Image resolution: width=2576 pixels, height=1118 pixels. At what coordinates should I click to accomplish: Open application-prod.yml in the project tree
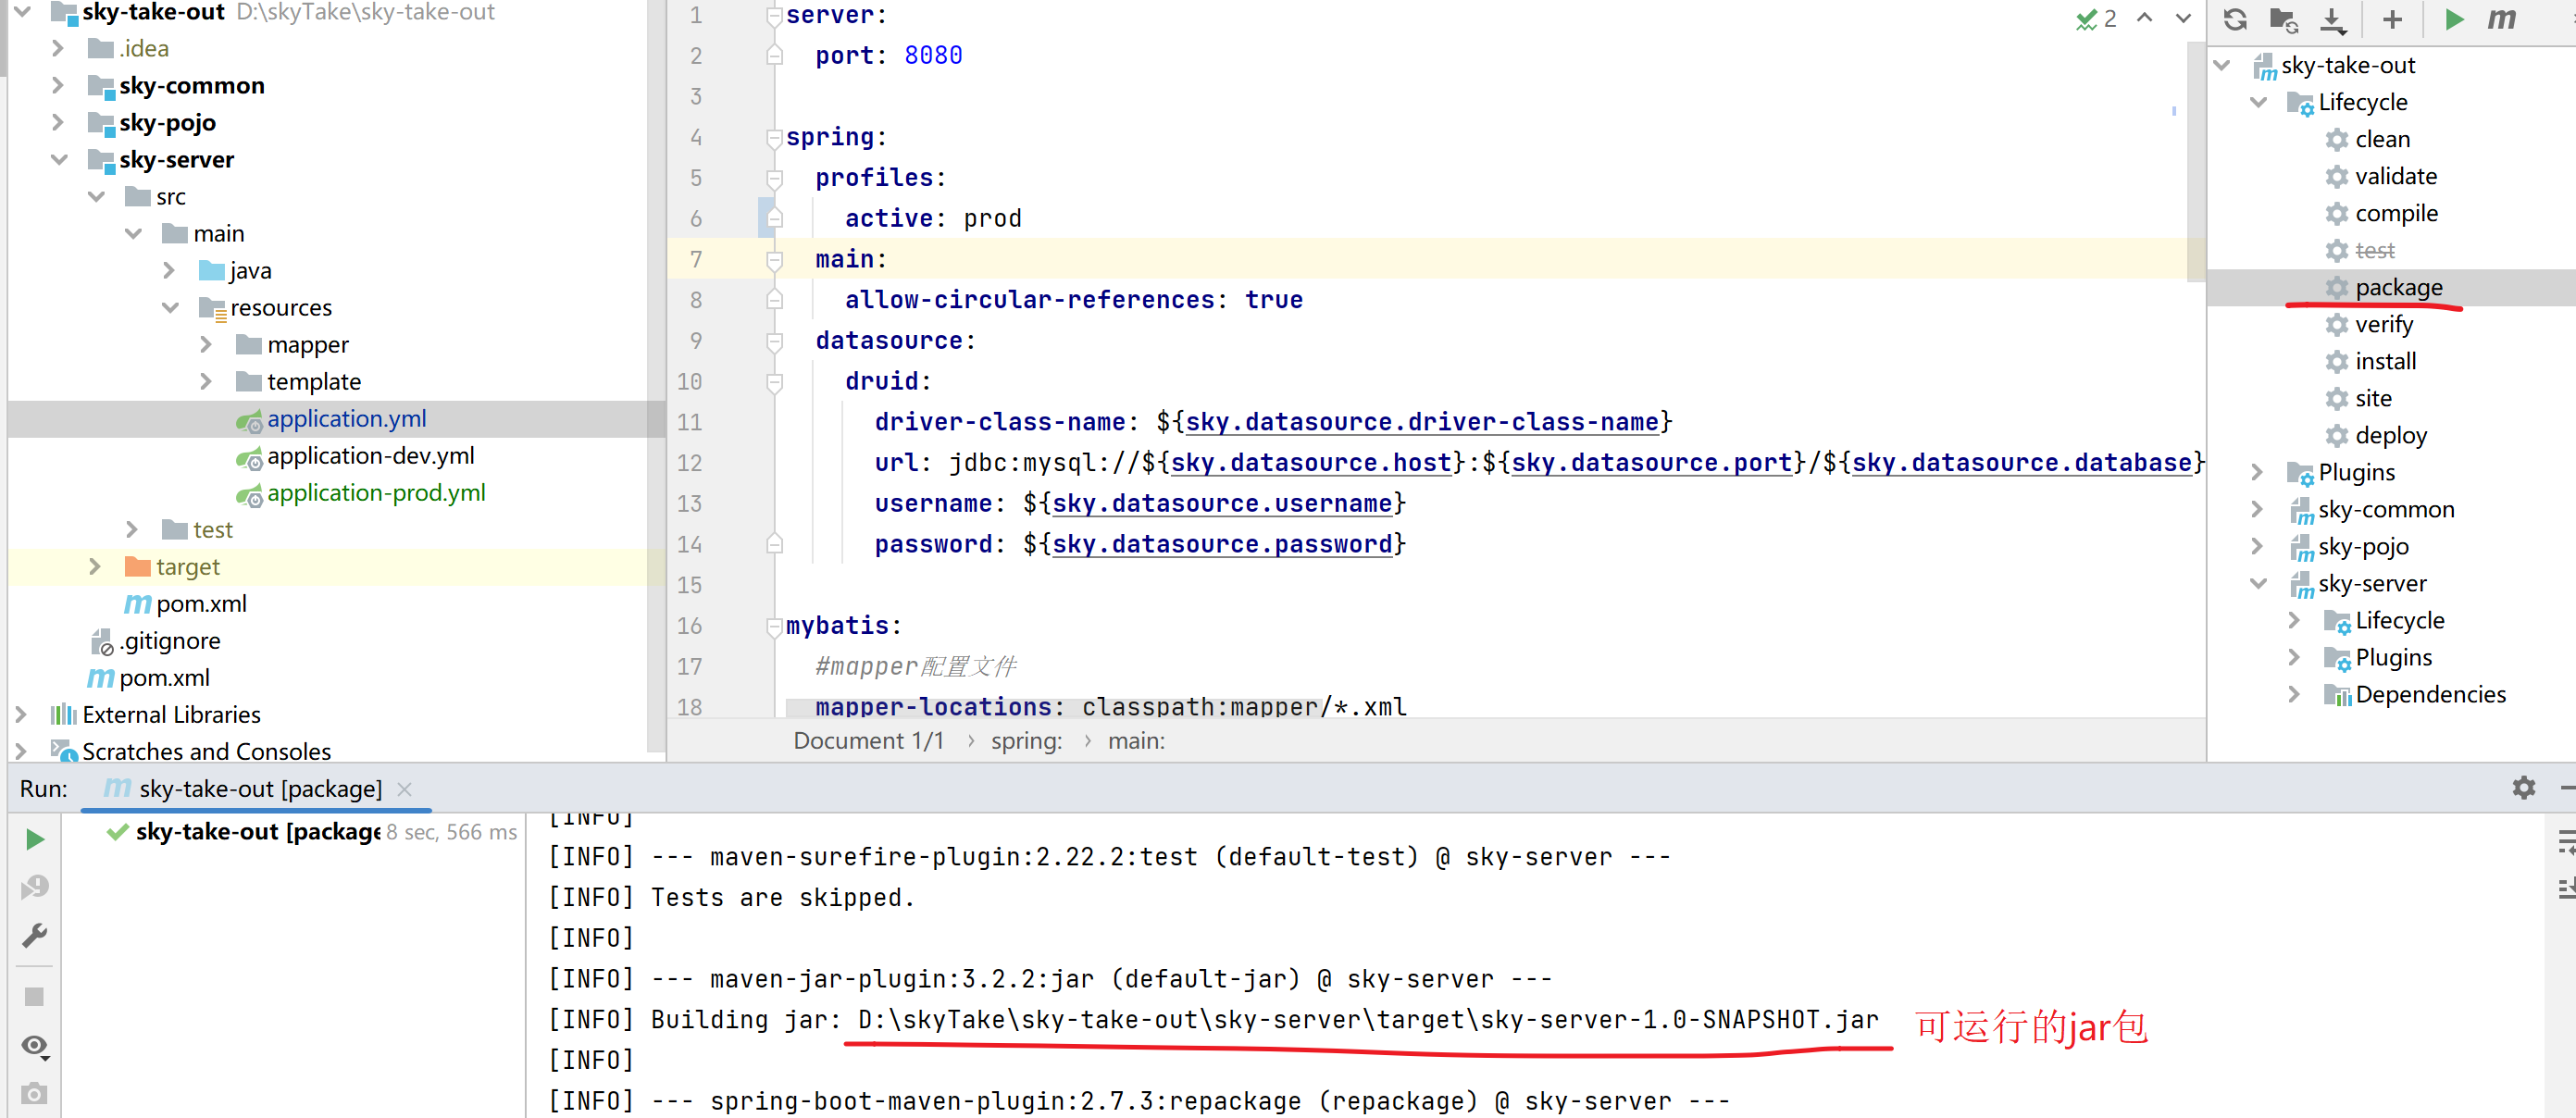[375, 493]
